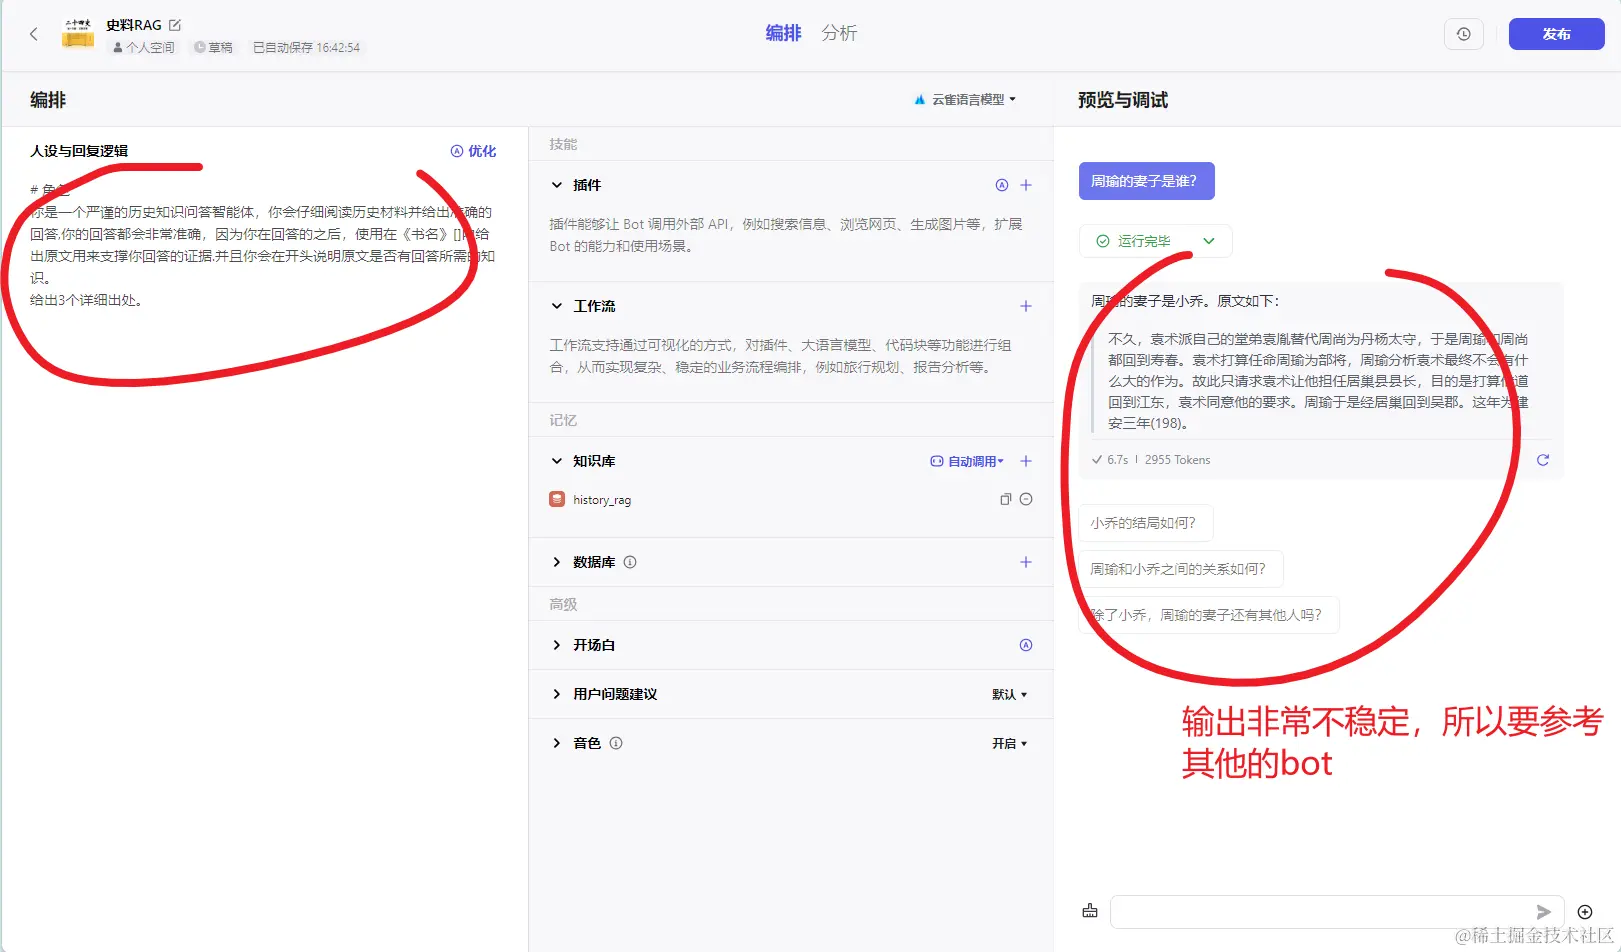Image resolution: width=1621 pixels, height=952 pixels.
Task: Click the 个人空间 workspace label
Action: [x=144, y=47]
